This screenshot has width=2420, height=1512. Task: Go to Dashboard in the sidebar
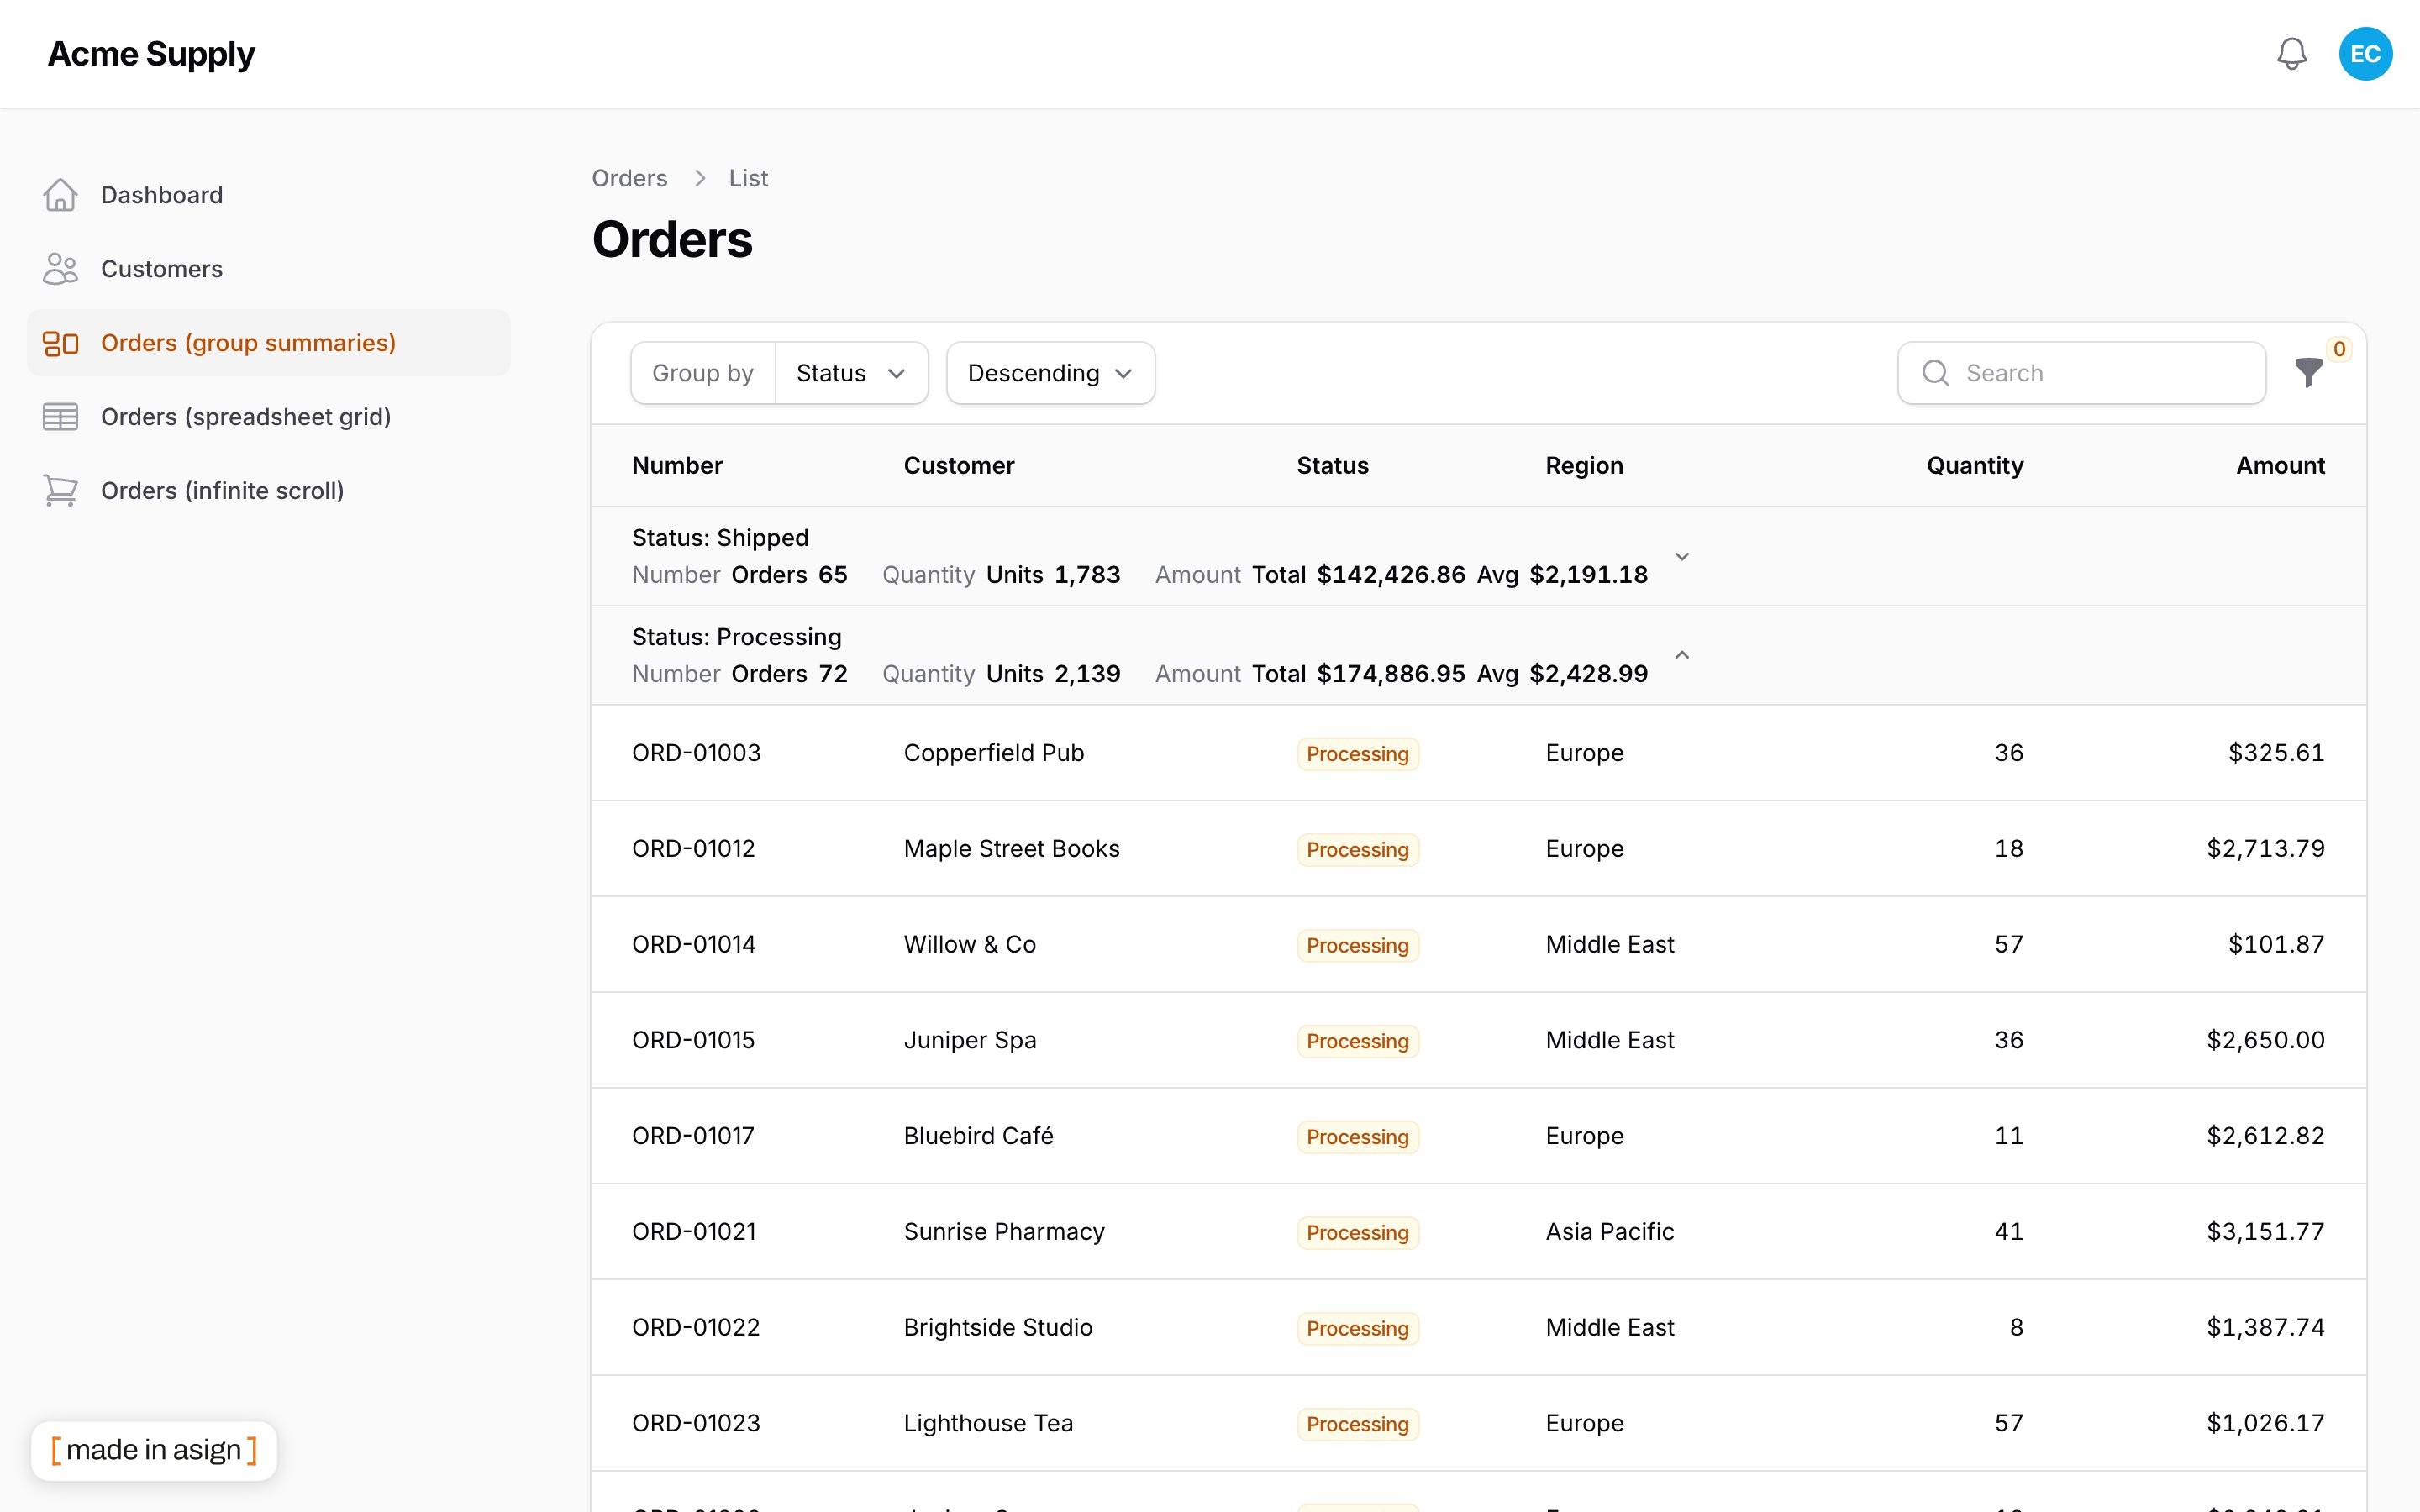coord(269,195)
